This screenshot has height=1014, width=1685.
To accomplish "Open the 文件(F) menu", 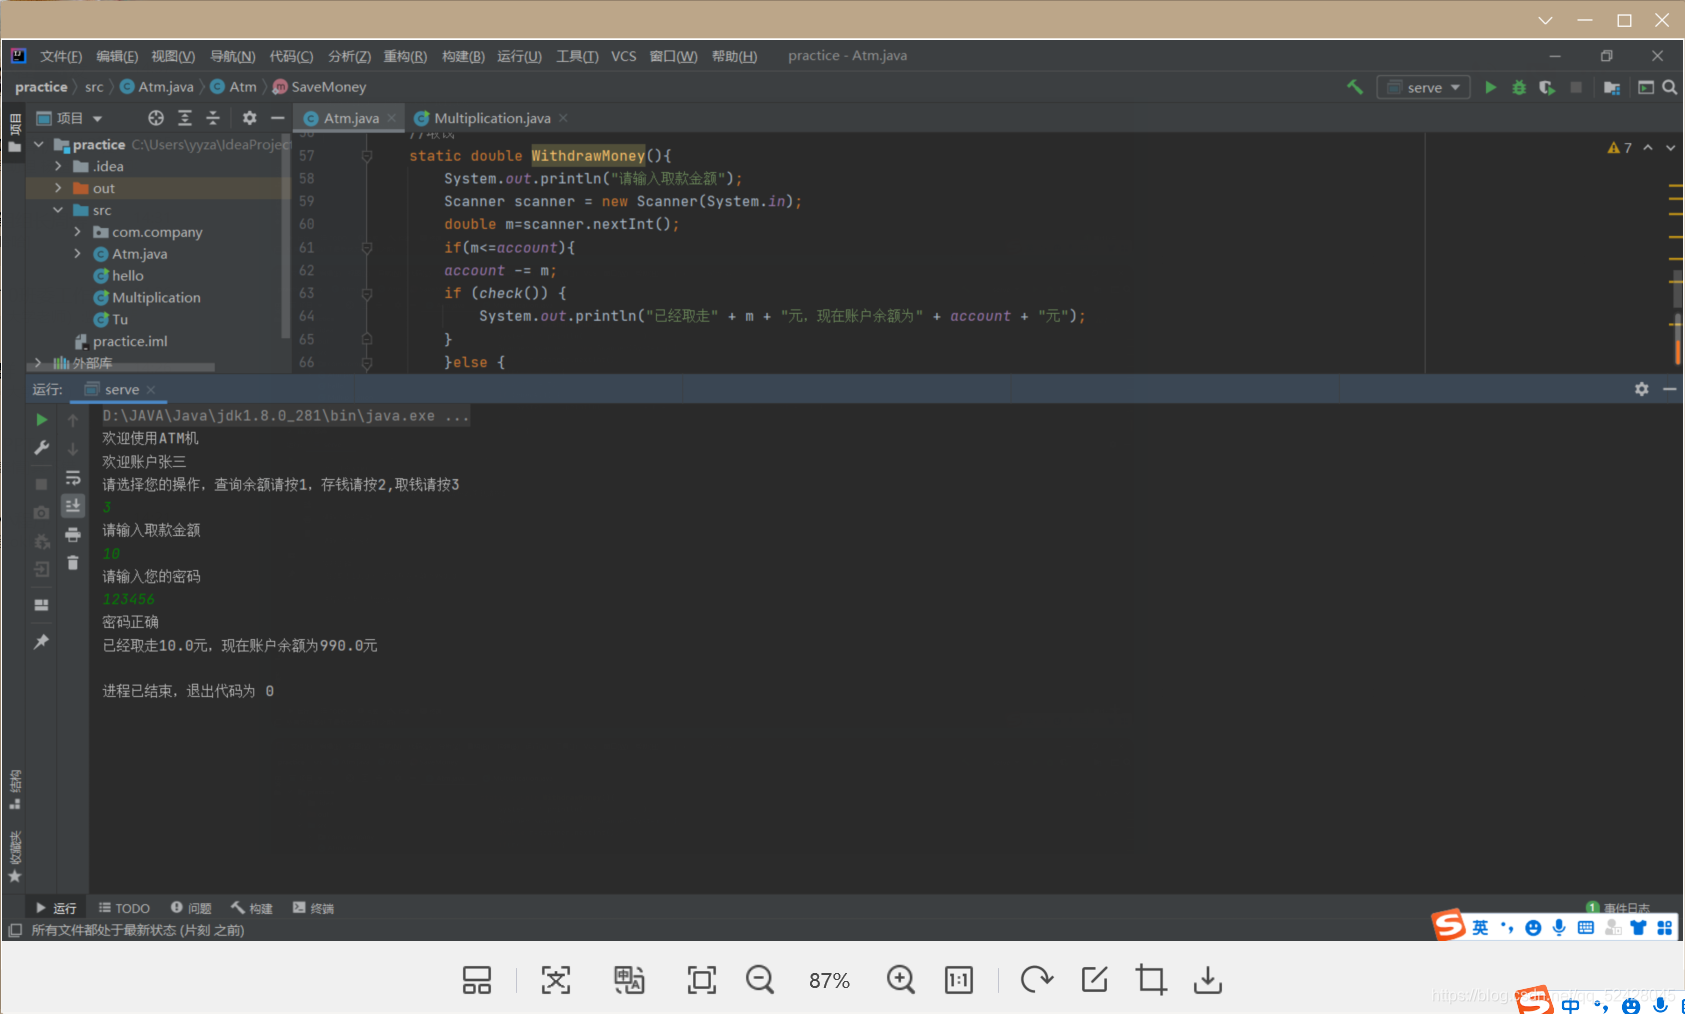I will pos(60,56).
